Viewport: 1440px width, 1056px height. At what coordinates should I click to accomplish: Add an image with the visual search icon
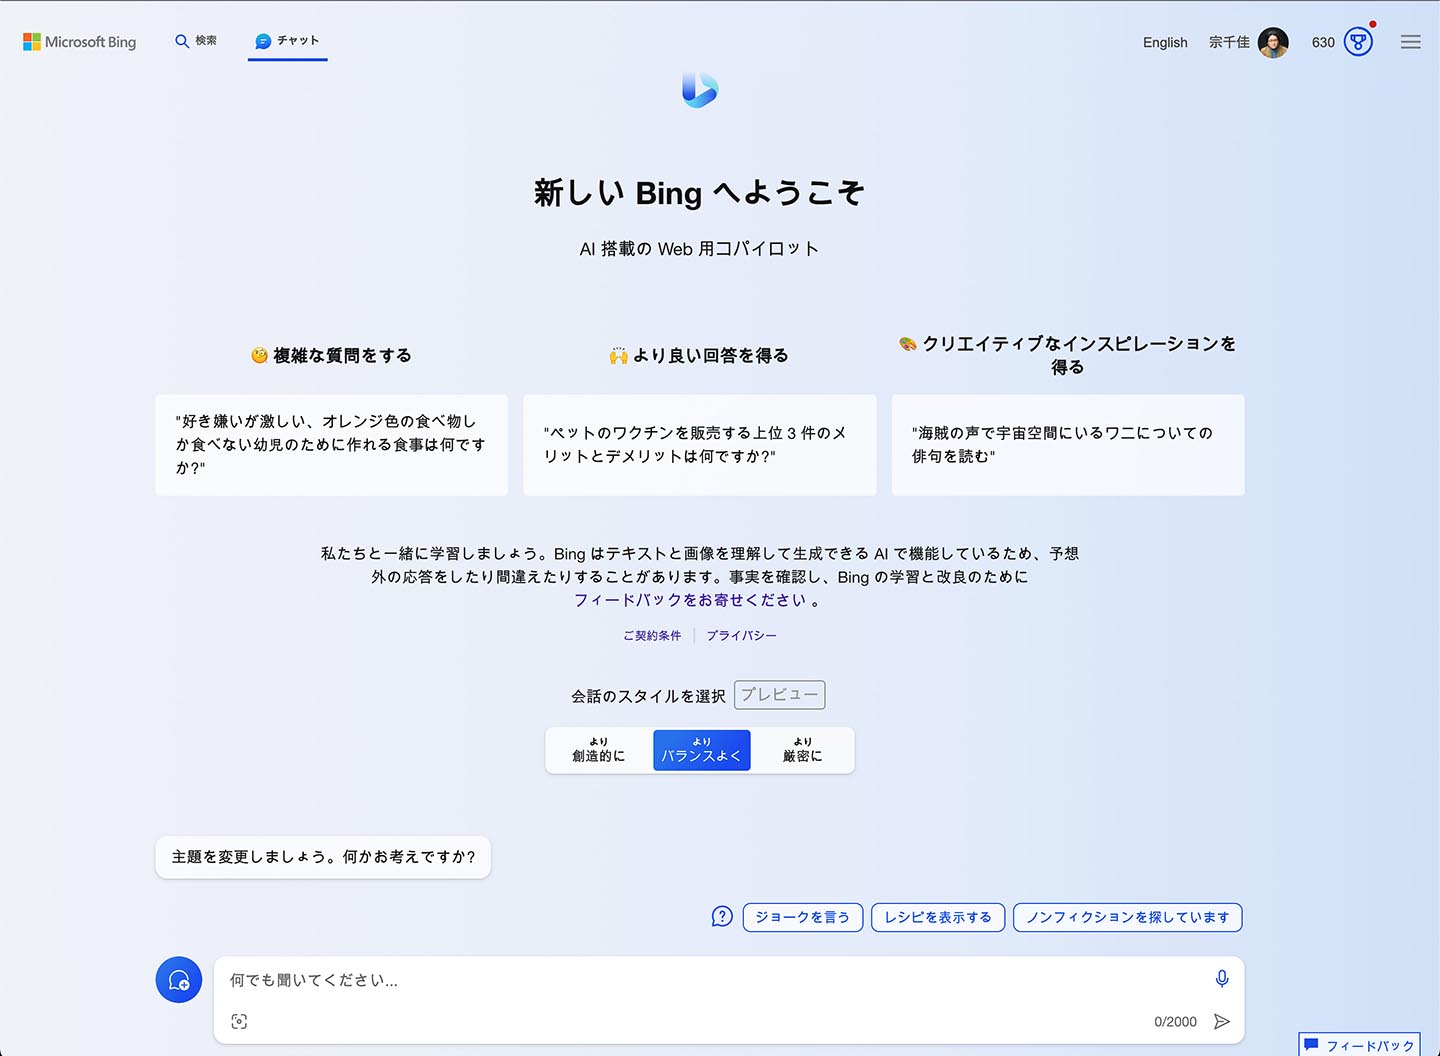[239, 1021]
